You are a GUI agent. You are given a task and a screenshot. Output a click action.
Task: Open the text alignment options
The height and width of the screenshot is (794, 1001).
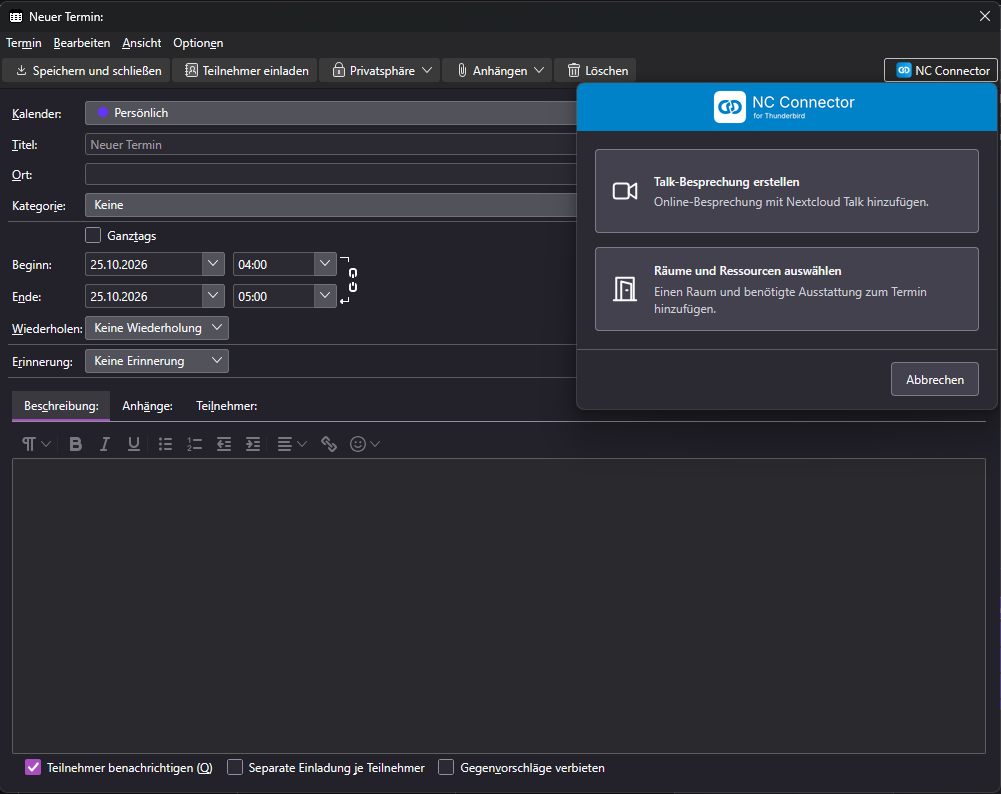click(x=292, y=444)
